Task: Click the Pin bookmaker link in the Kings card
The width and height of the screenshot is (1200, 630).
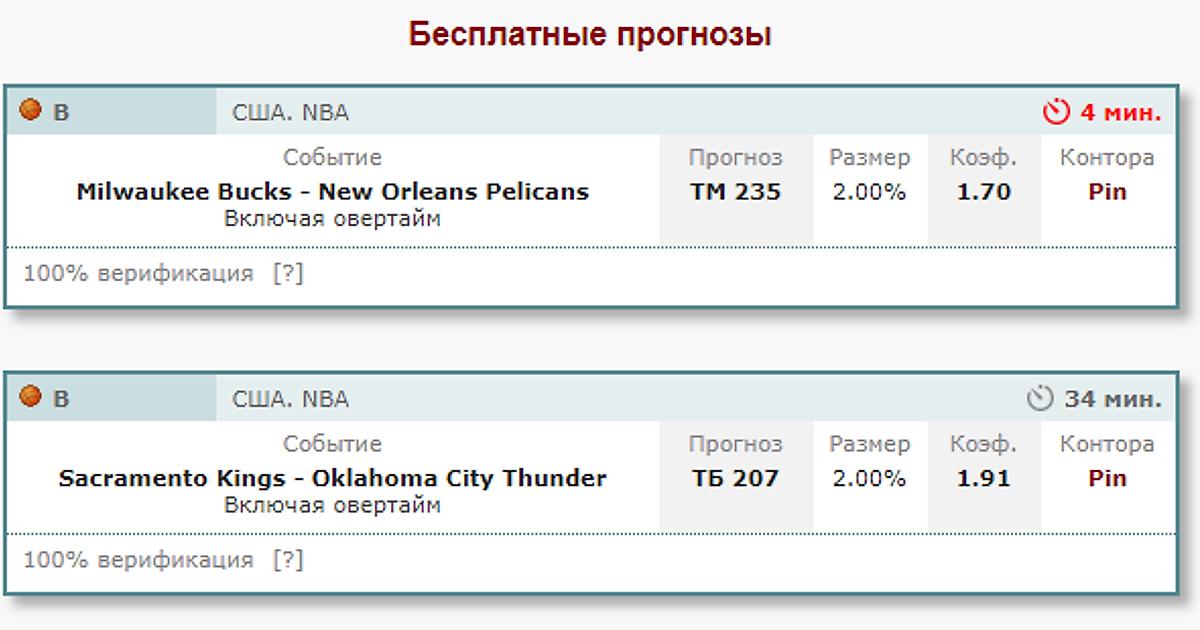Action: coord(1107,478)
